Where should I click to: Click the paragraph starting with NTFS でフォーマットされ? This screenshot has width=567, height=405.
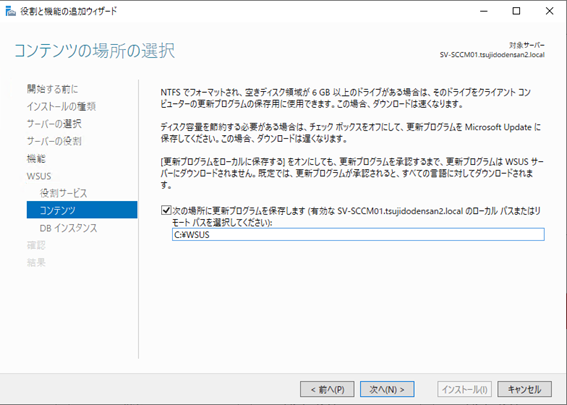345,98
